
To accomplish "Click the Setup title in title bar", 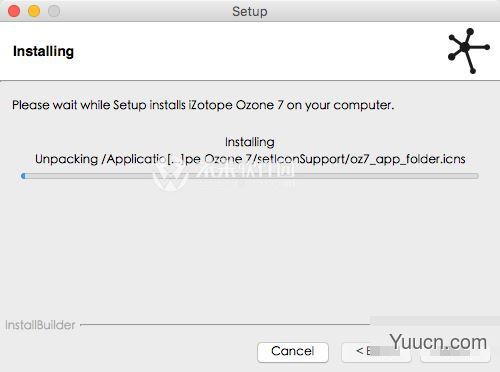I will click(x=250, y=11).
